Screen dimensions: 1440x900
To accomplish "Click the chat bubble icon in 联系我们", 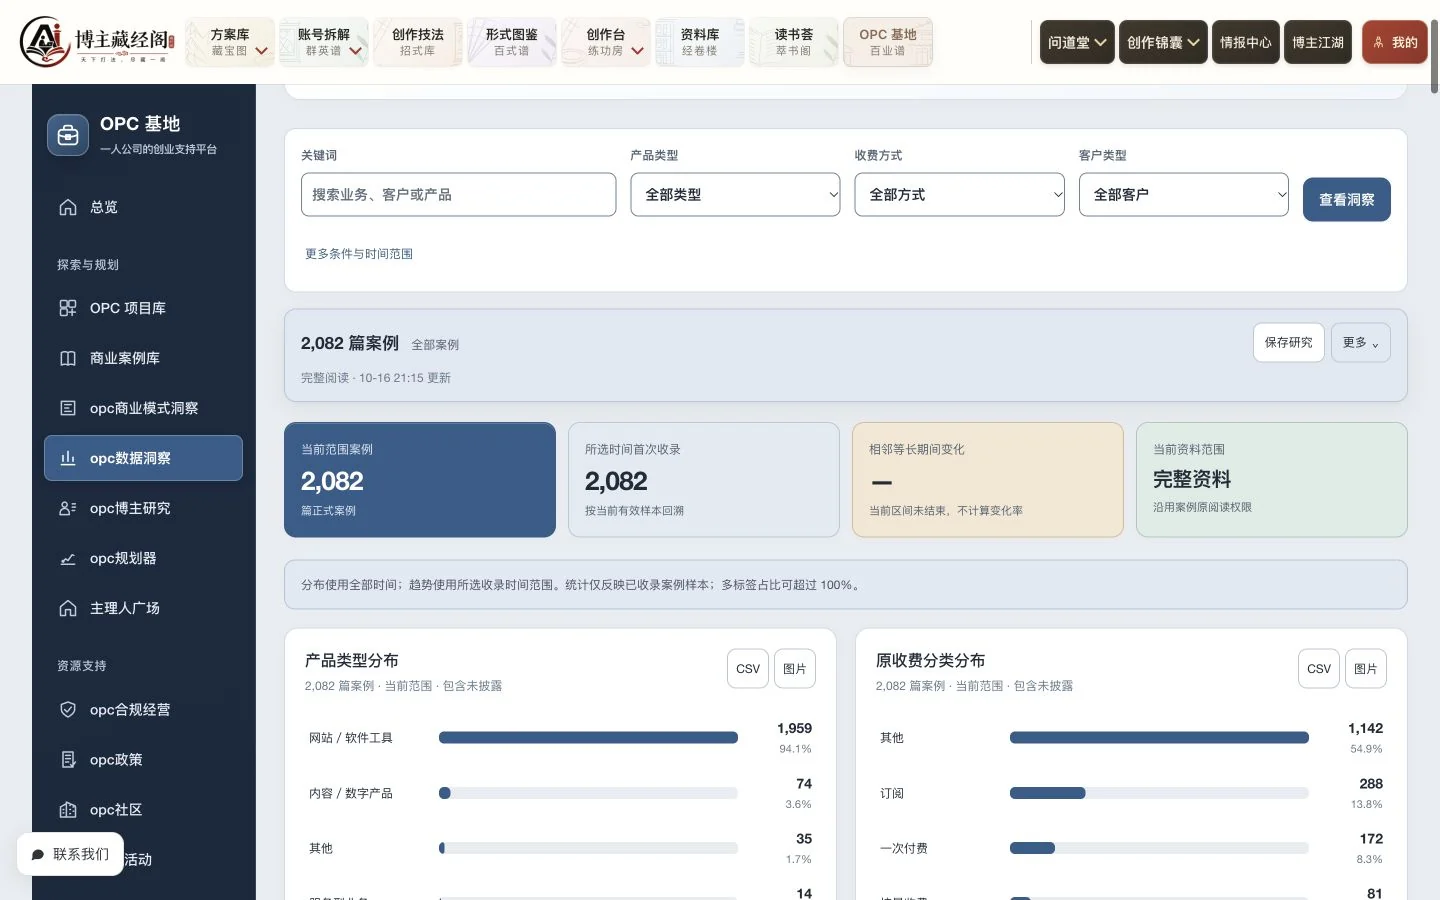I will pos(38,855).
